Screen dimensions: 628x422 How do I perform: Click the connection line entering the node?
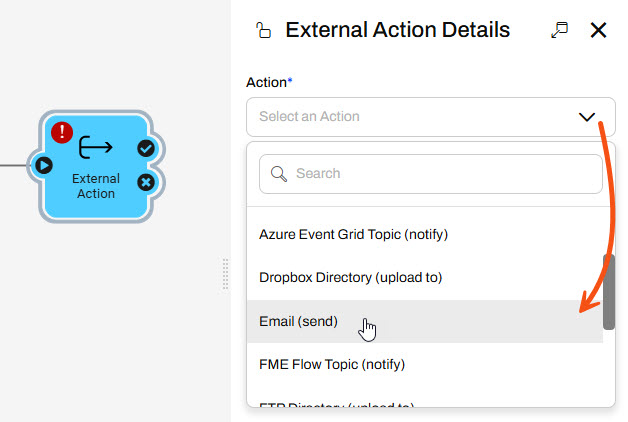pos(15,165)
